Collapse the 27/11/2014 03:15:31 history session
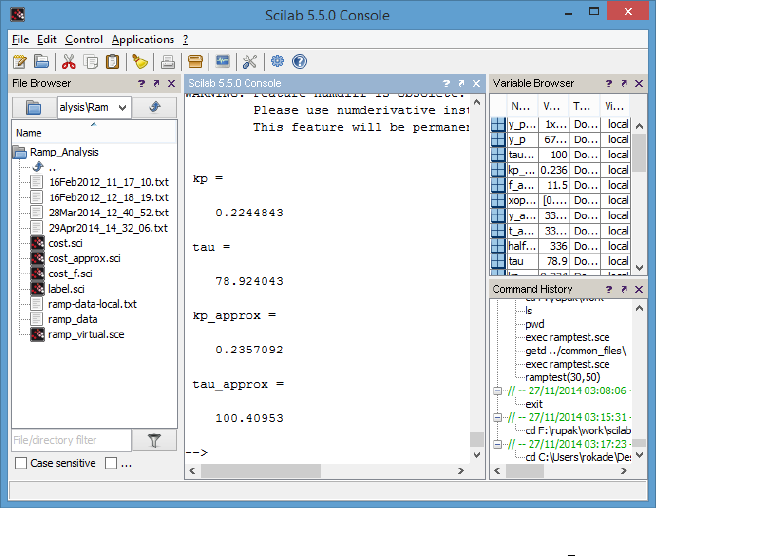 [498, 418]
